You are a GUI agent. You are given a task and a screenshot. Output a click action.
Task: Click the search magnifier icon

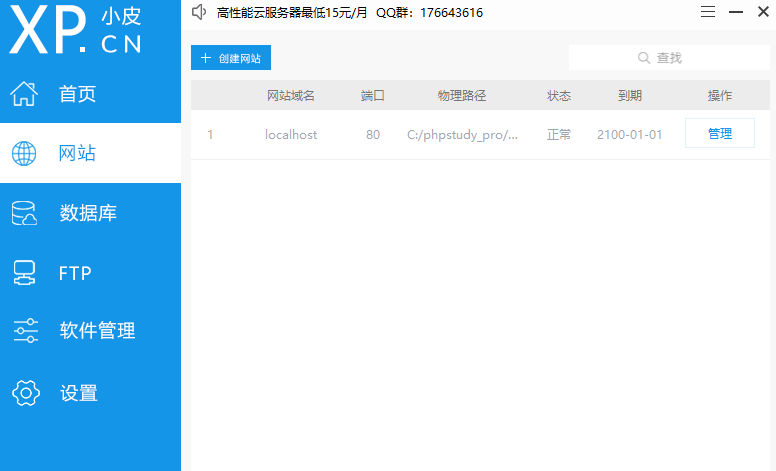click(643, 58)
